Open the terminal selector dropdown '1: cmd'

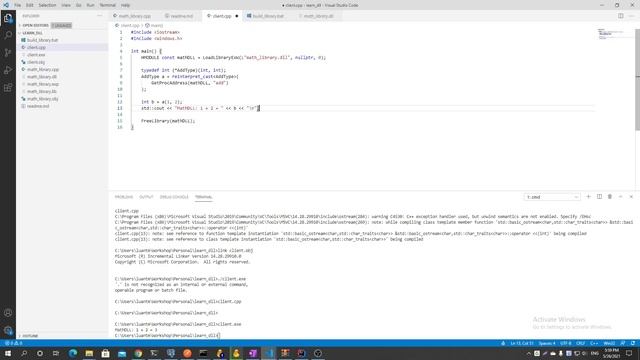(x=552, y=197)
